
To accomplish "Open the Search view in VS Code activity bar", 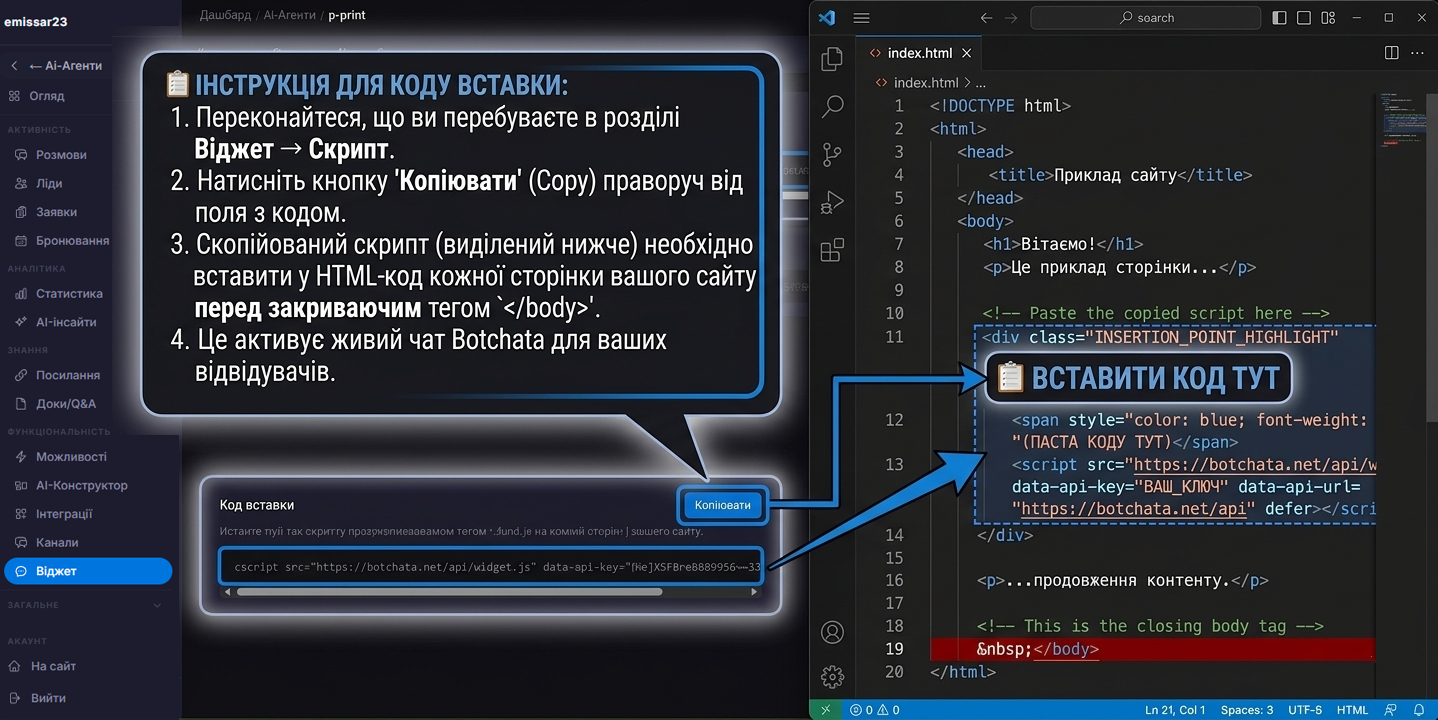I will click(832, 106).
